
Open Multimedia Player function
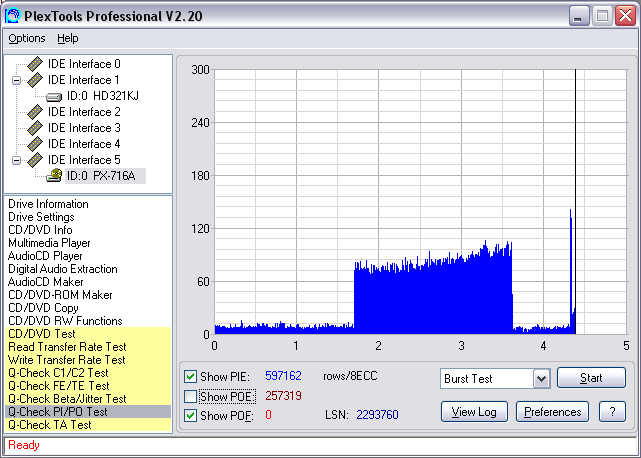pos(49,243)
